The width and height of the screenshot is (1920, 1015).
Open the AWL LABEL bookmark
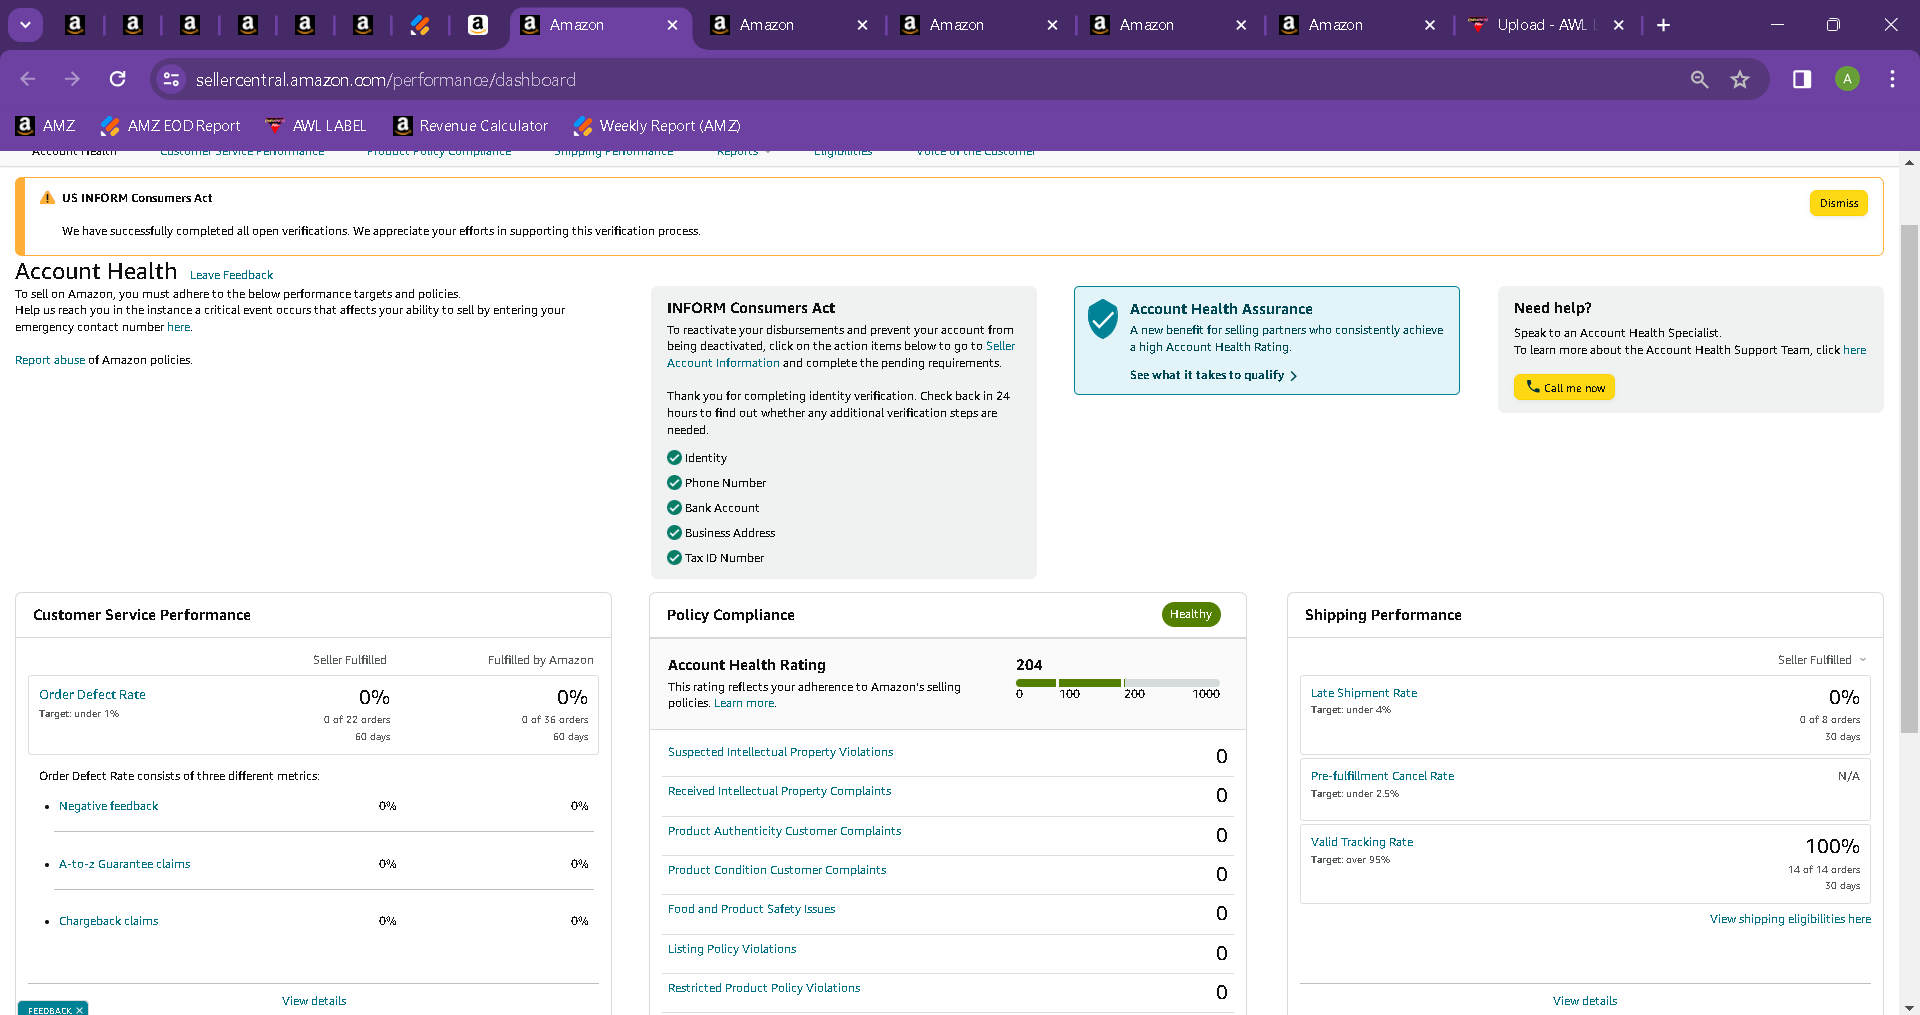[316, 126]
